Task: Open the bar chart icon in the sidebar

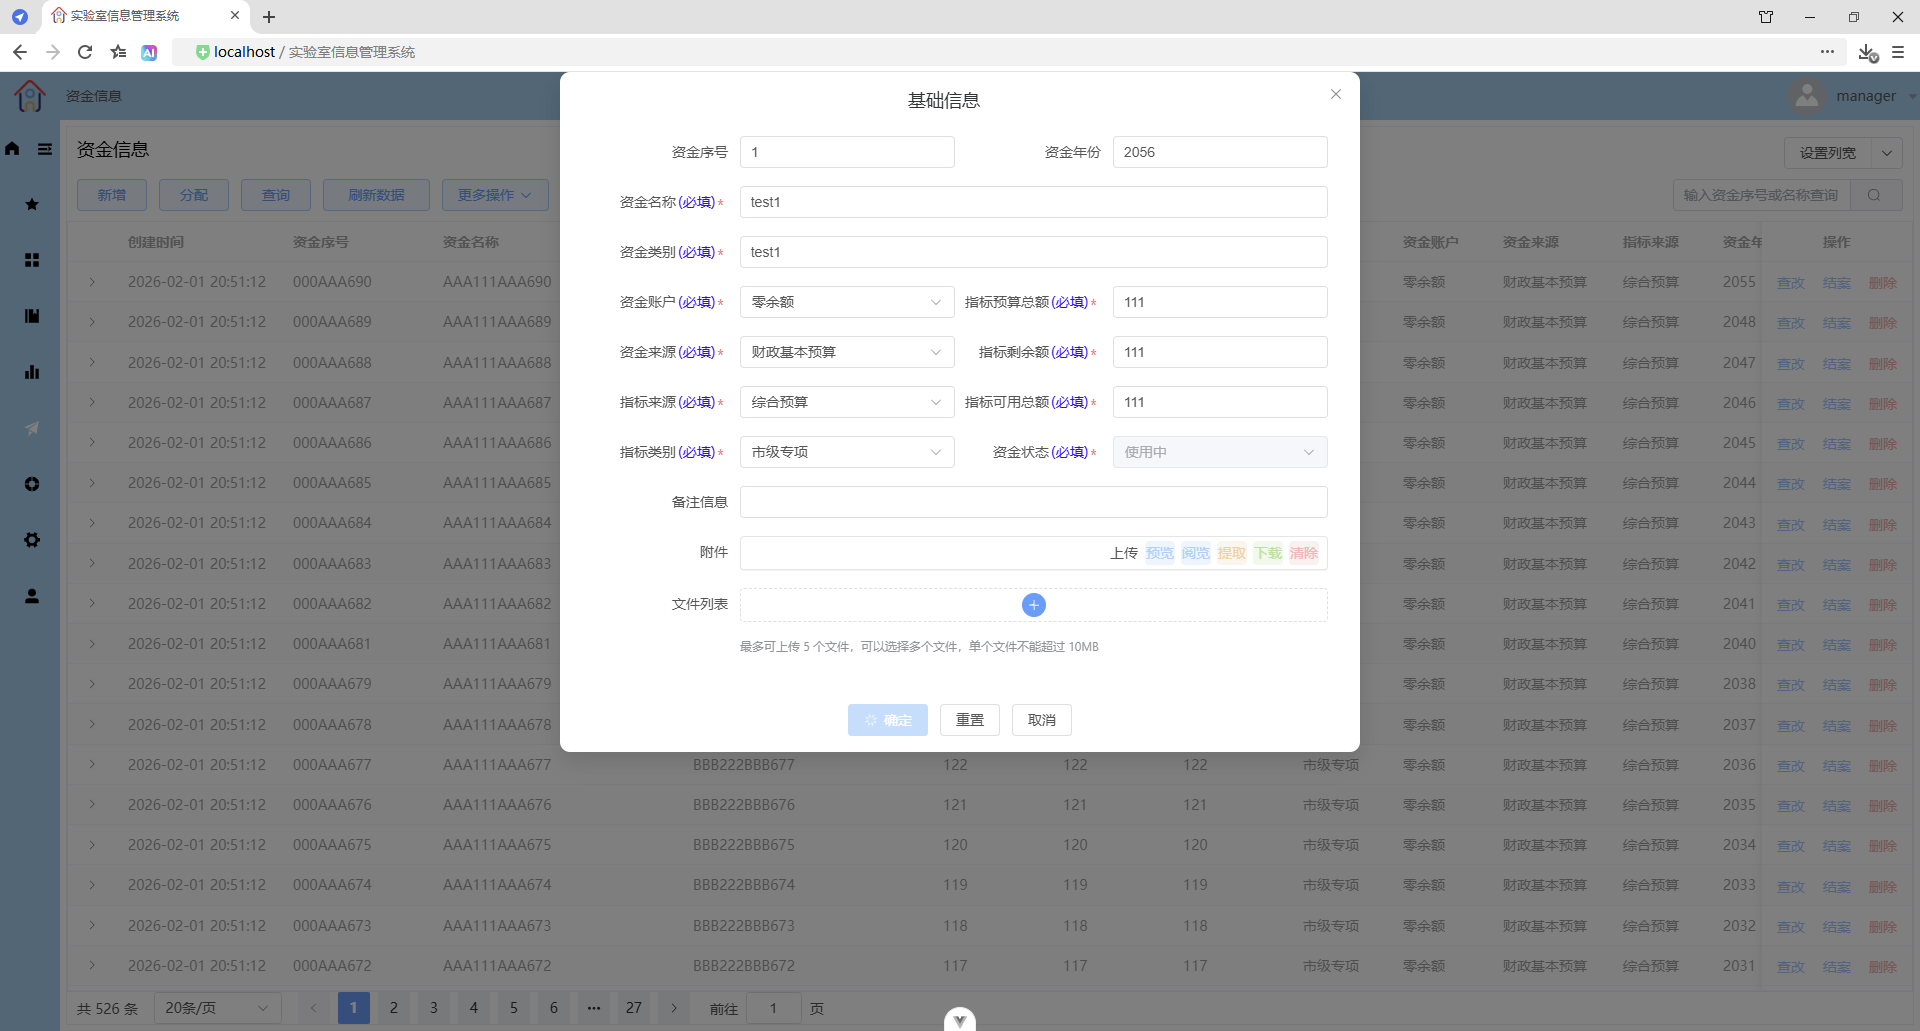Action: coord(32,372)
